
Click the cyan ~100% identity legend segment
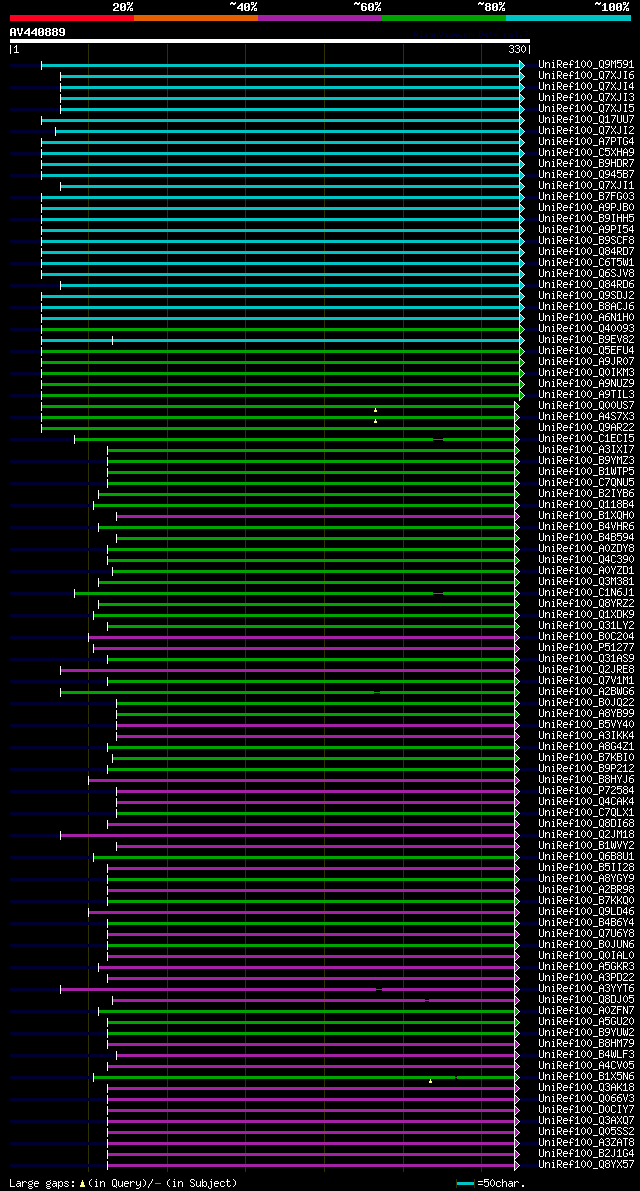(569, 17)
